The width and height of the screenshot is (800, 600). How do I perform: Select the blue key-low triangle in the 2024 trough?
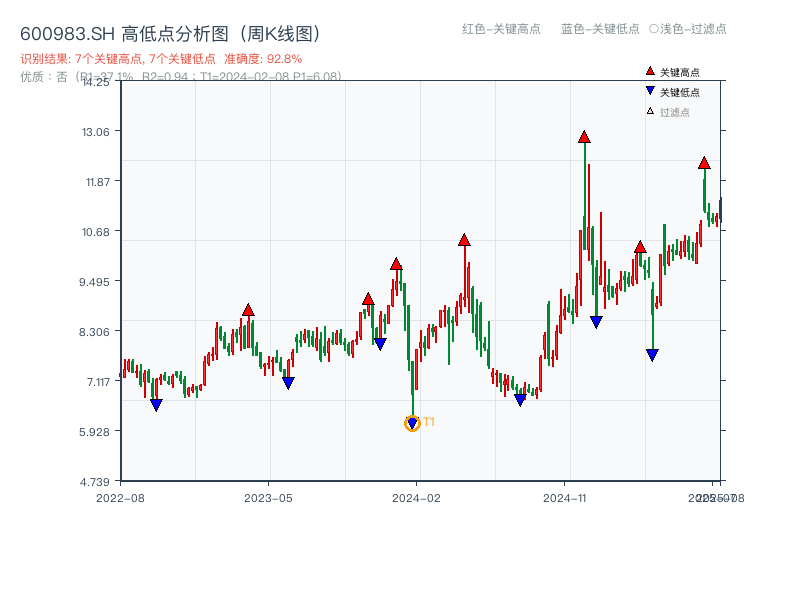coord(520,400)
